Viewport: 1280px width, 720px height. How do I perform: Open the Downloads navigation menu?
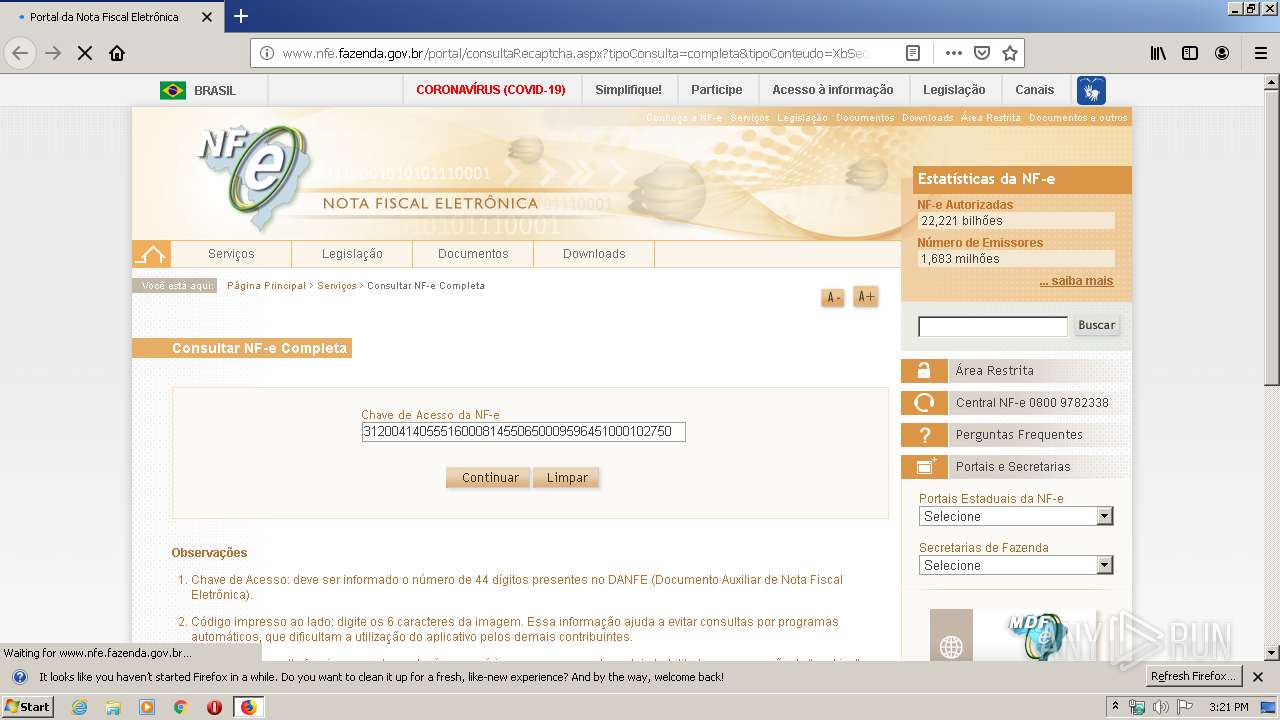tap(594, 254)
